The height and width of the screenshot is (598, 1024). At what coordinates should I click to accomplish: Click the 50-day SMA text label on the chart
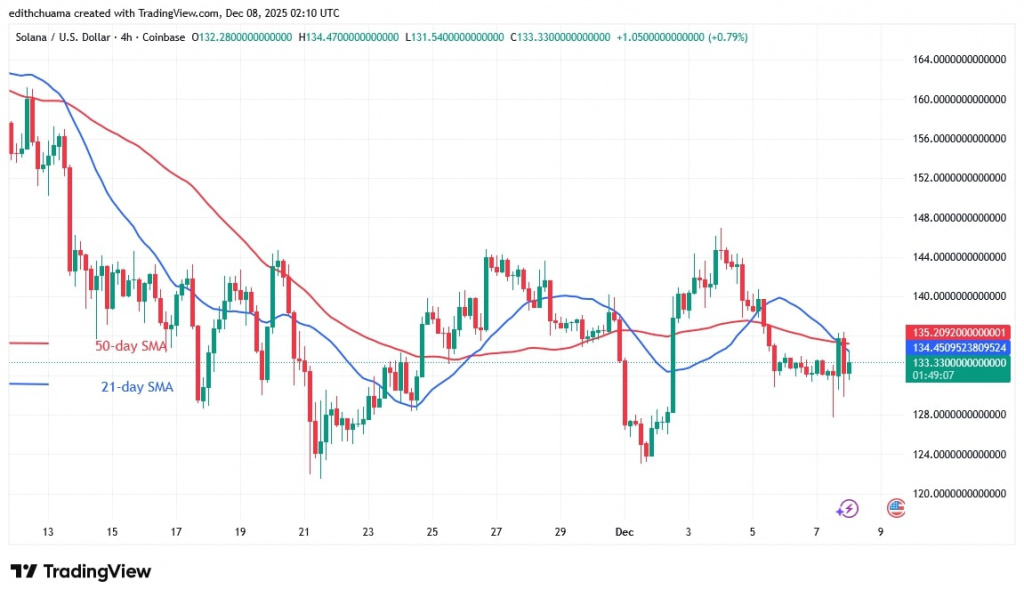(x=130, y=344)
